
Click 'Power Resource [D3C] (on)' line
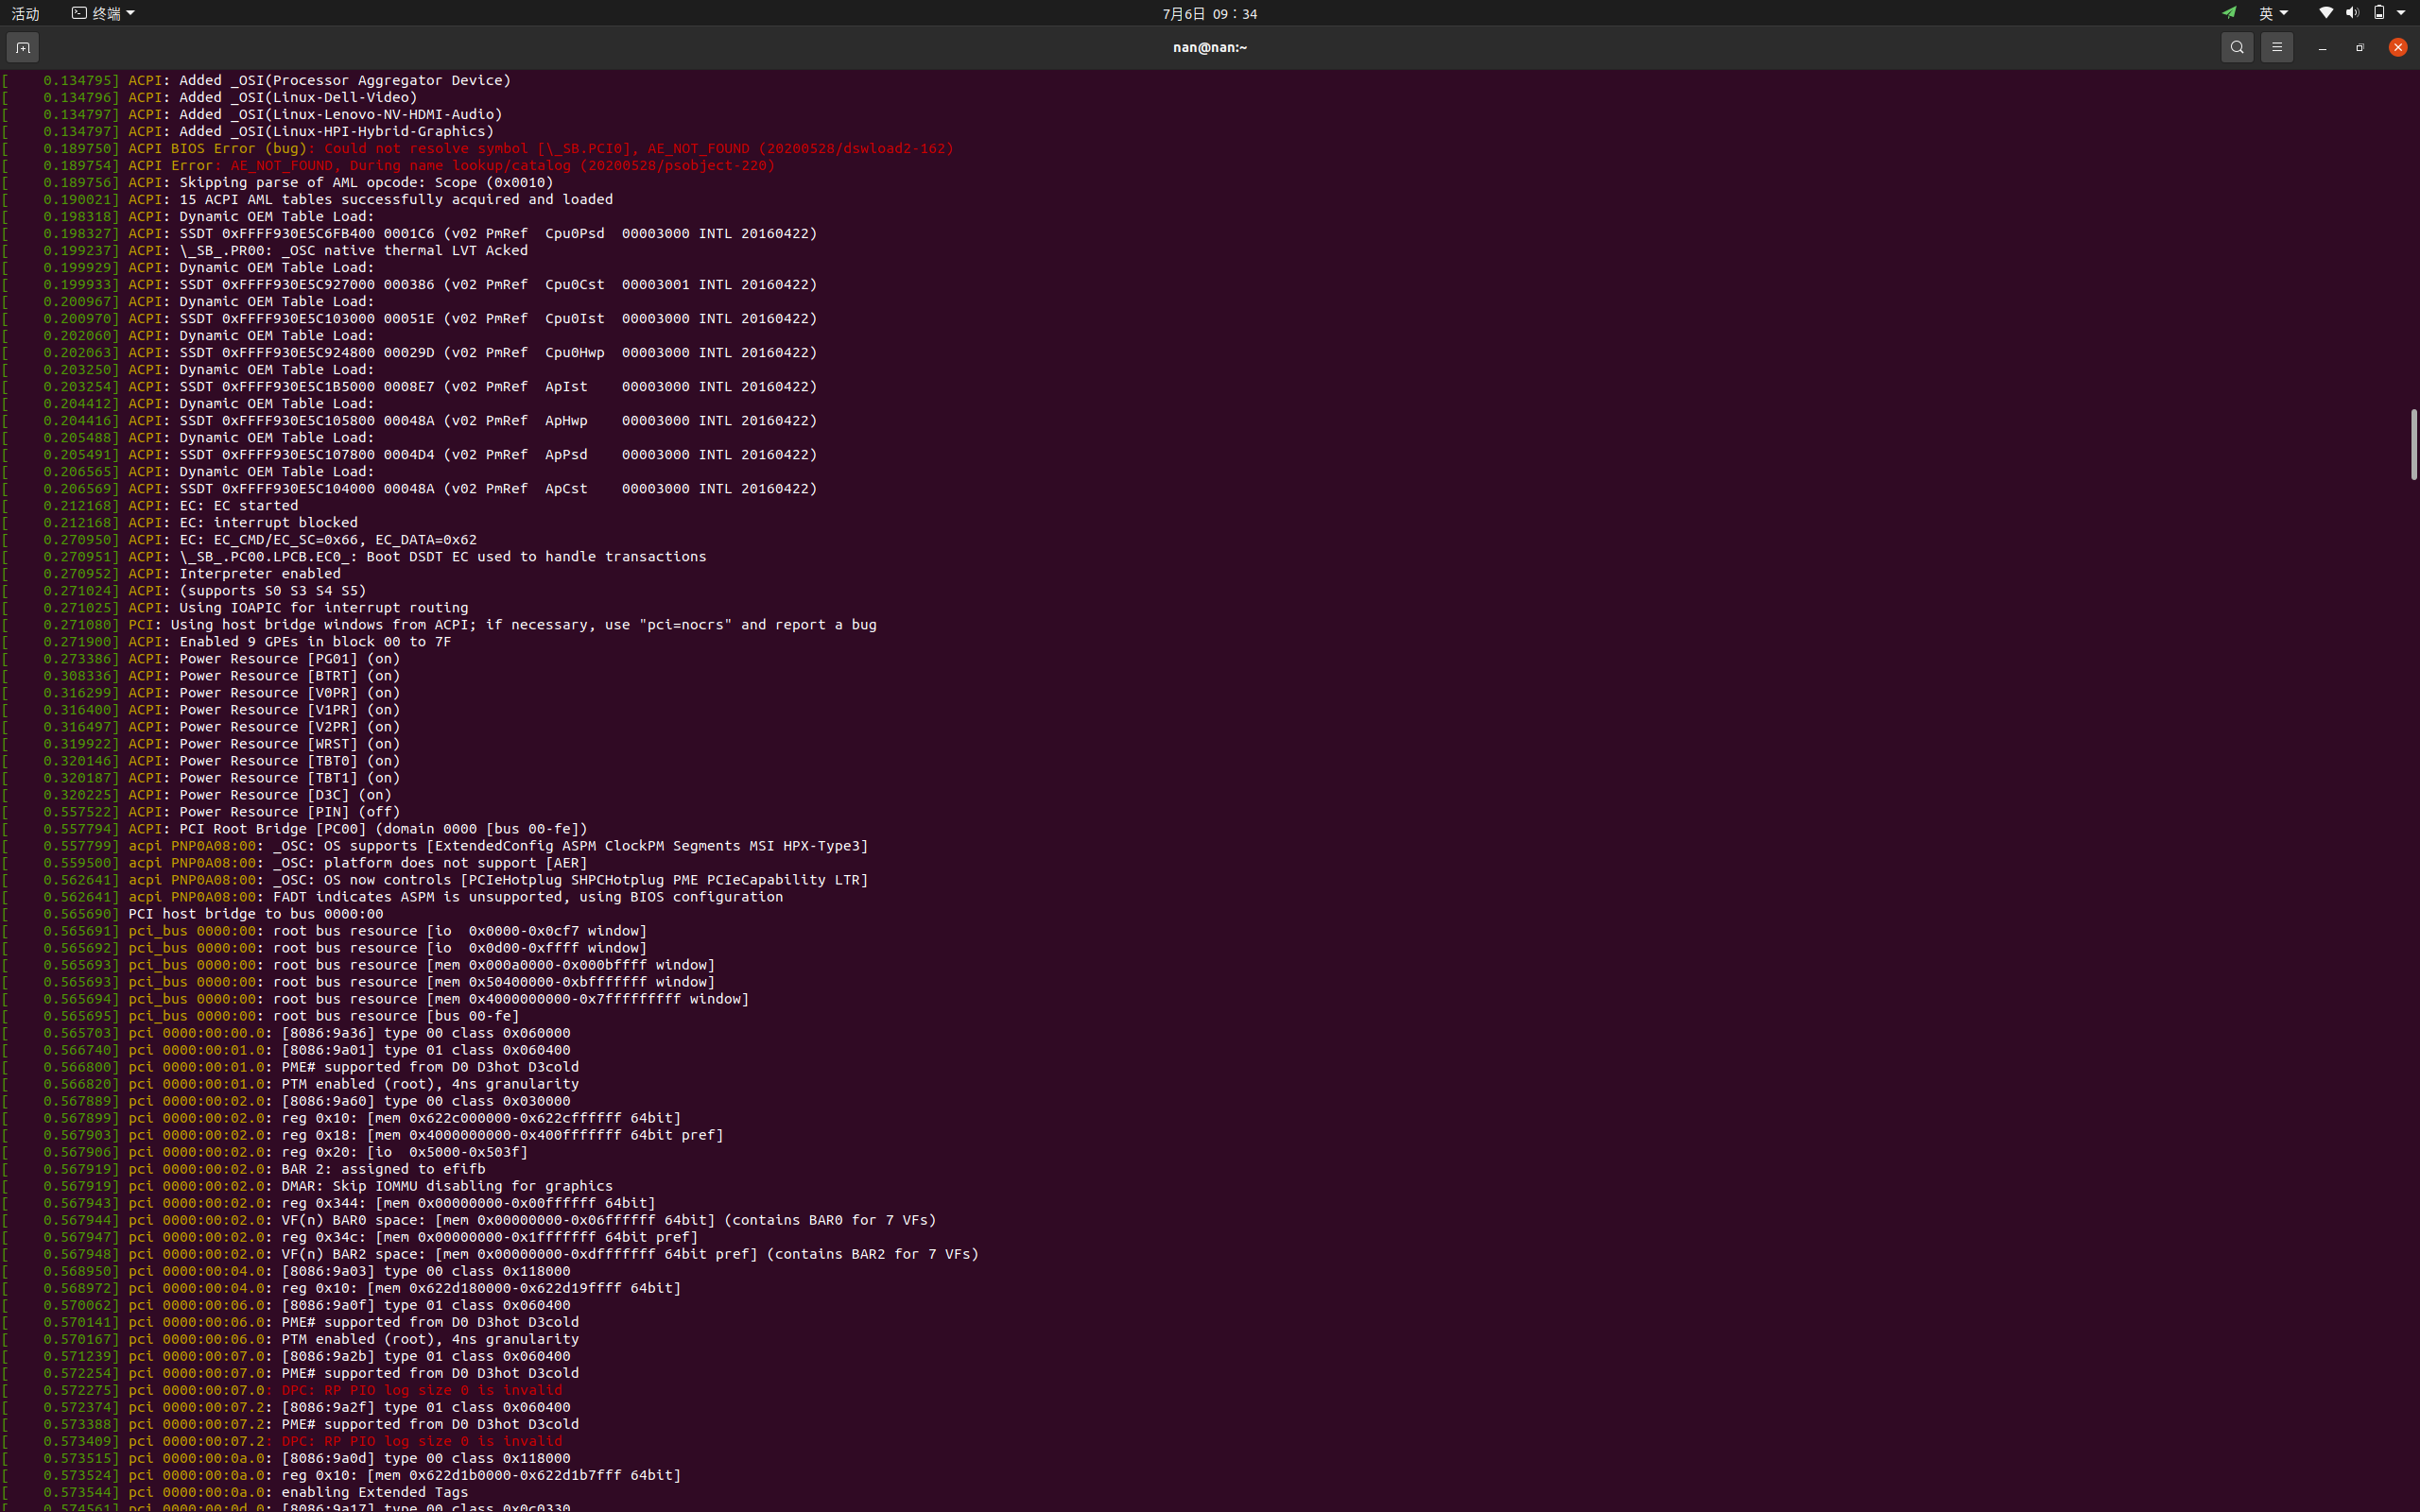pos(197,794)
